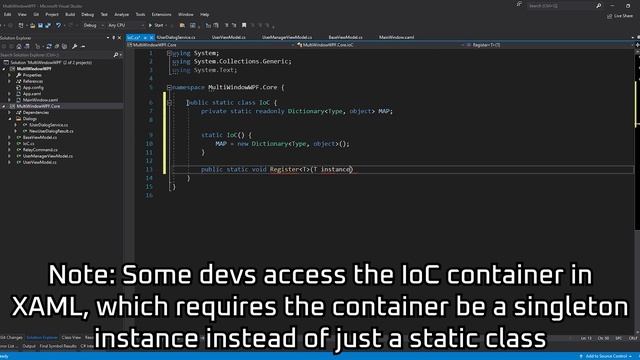Open the Build menu
The height and width of the screenshot is (360, 640).
coord(70,14)
